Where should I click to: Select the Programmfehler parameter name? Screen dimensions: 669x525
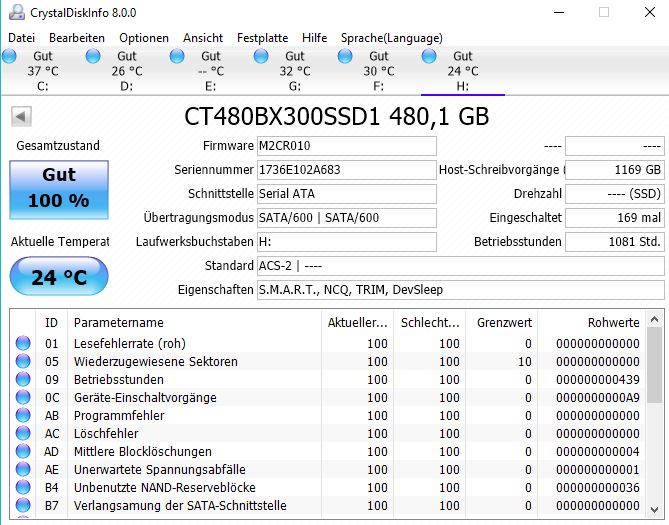[119, 415]
